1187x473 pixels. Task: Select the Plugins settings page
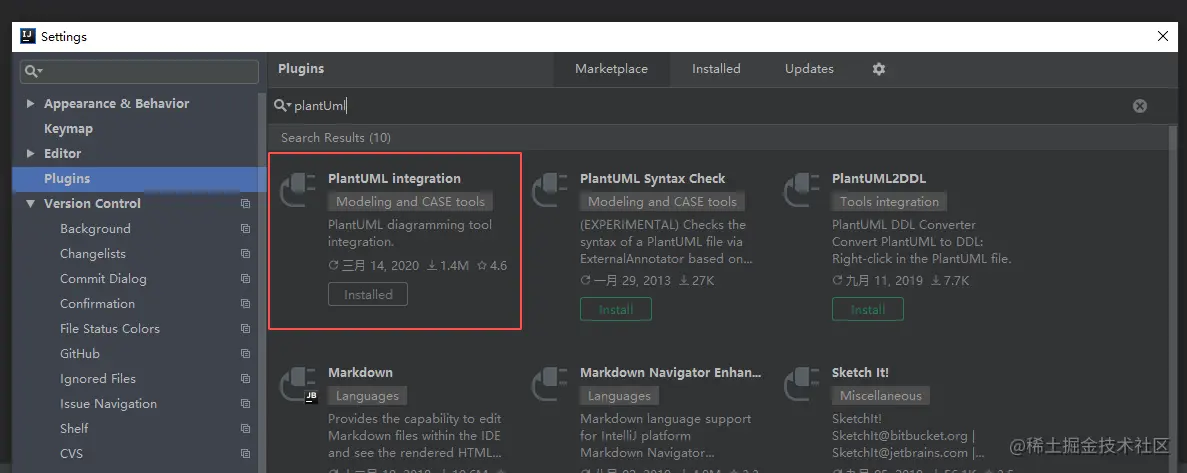139,179
